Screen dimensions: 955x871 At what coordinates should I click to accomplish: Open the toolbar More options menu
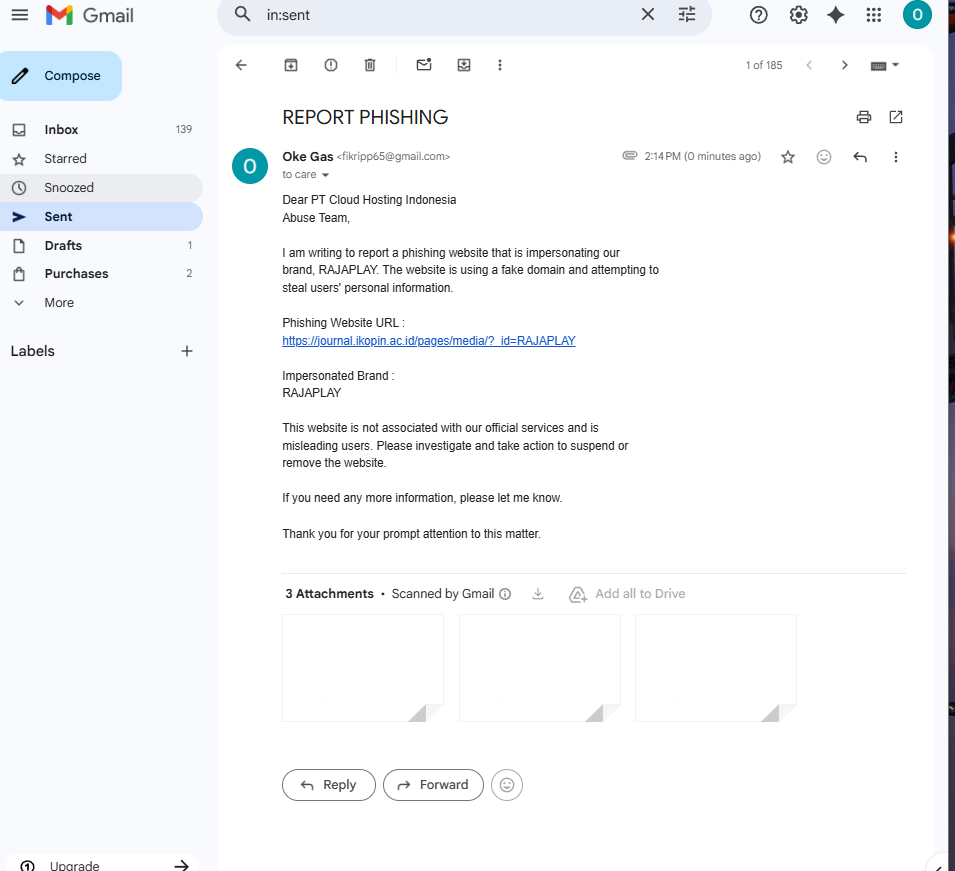click(500, 65)
